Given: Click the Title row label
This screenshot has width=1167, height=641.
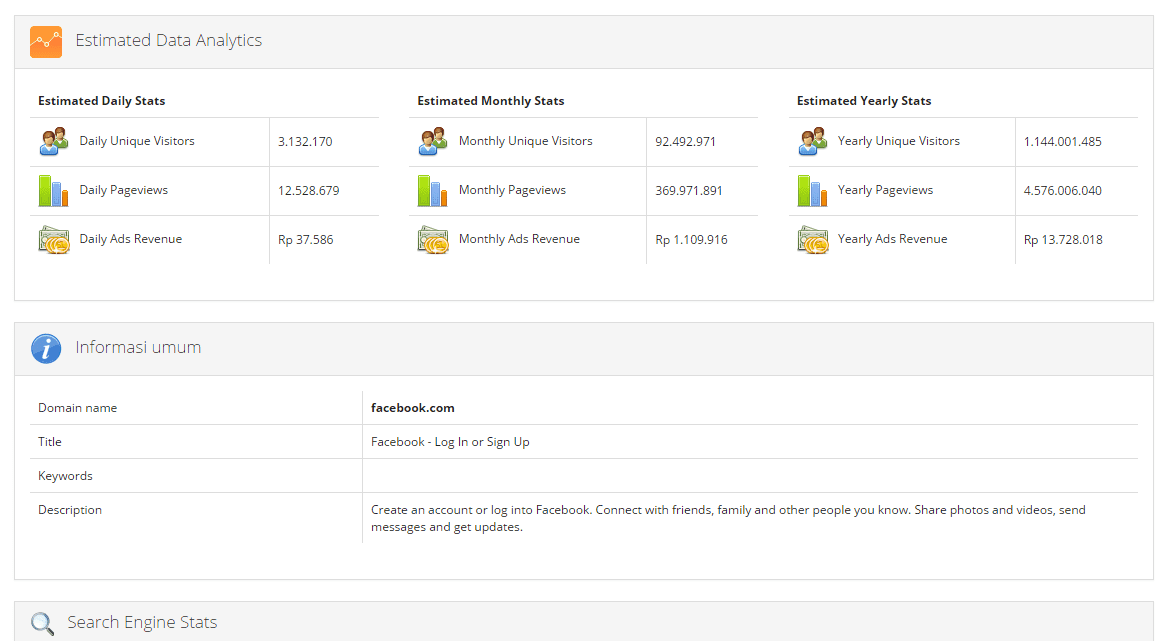Looking at the screenshot, I should pos(50,442).
